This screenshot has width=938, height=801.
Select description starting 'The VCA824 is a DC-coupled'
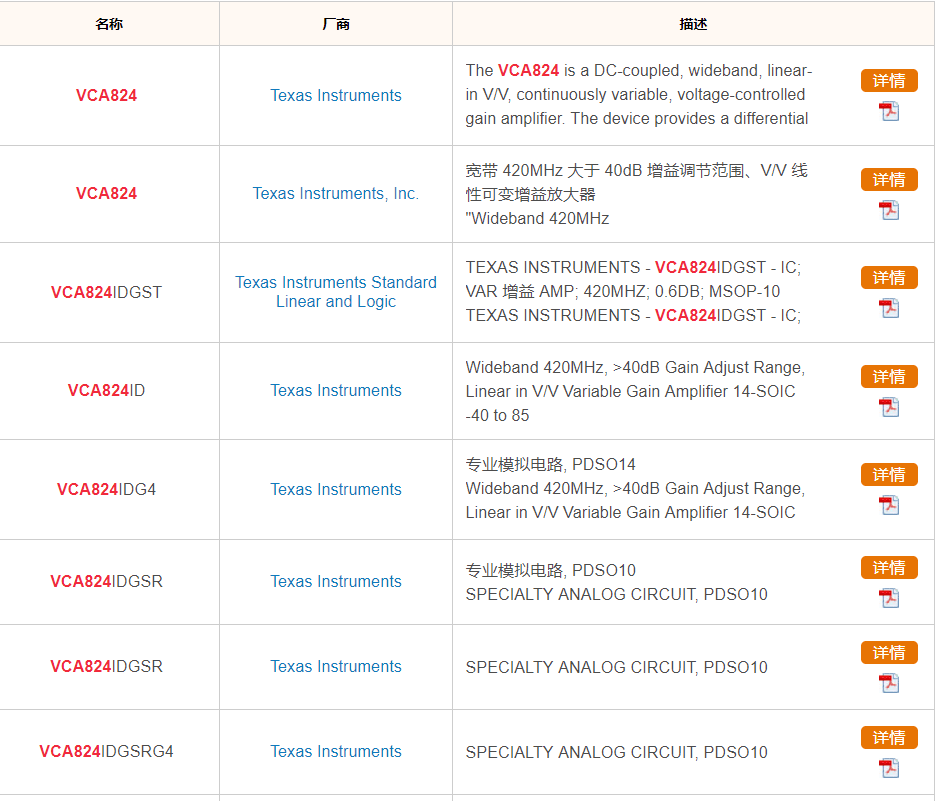(639, 95)
